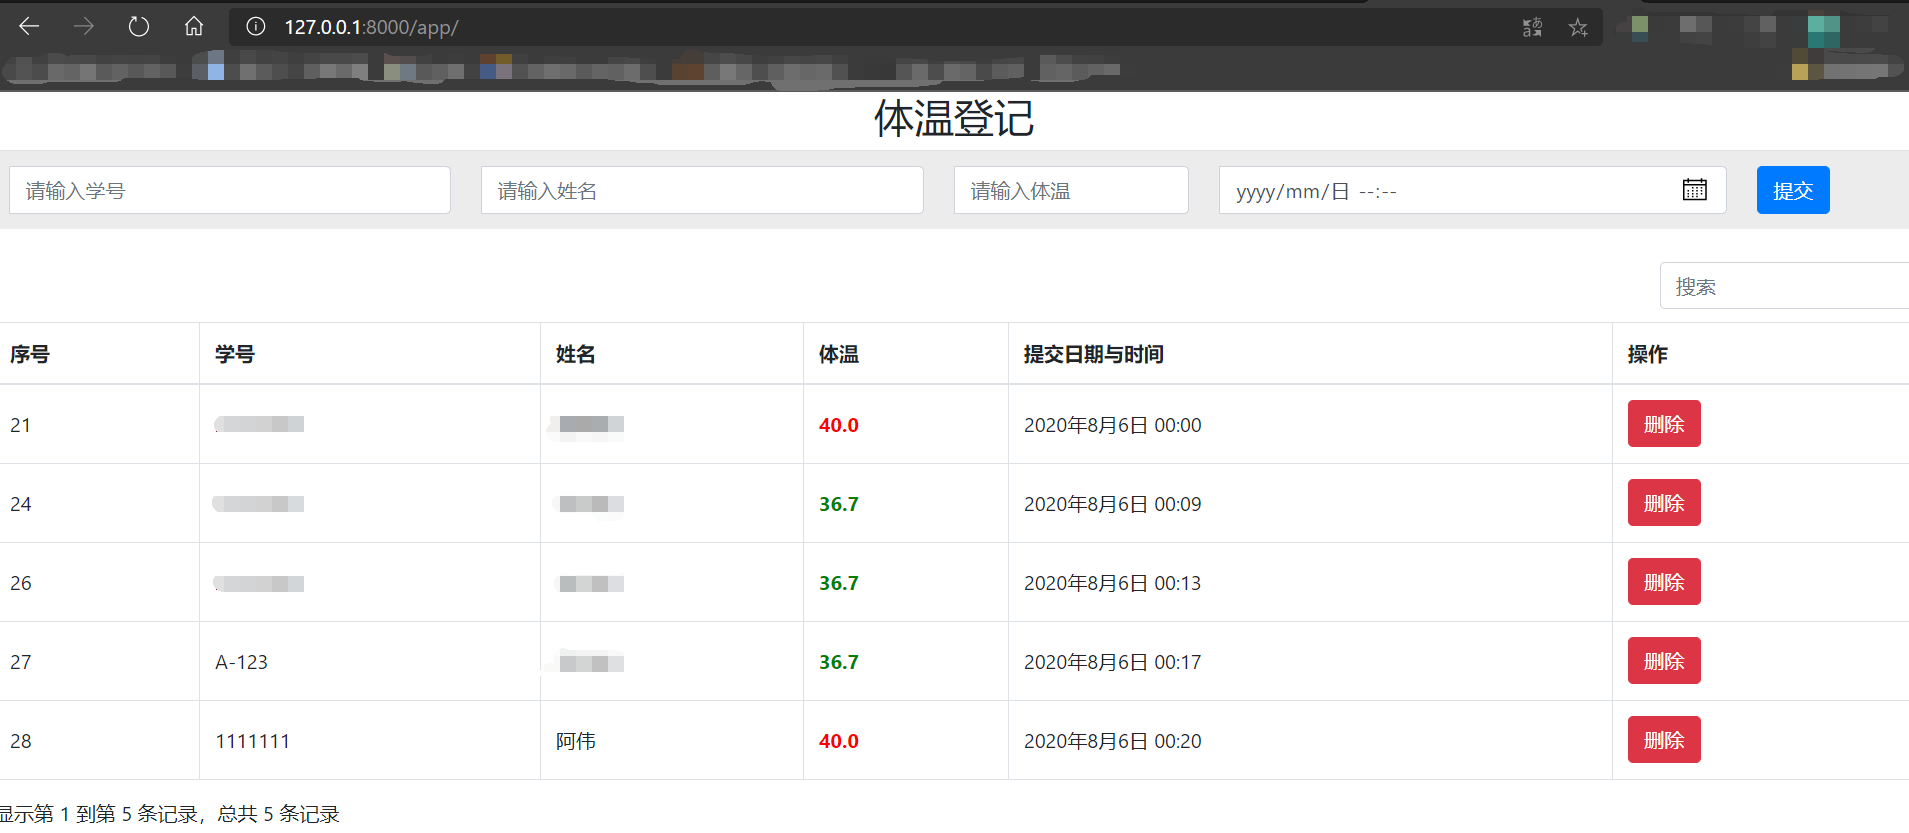Click the translate page icon
Image resolution: width=1909 pixels, height=833 pixels.
click(x=1532, y=28)
